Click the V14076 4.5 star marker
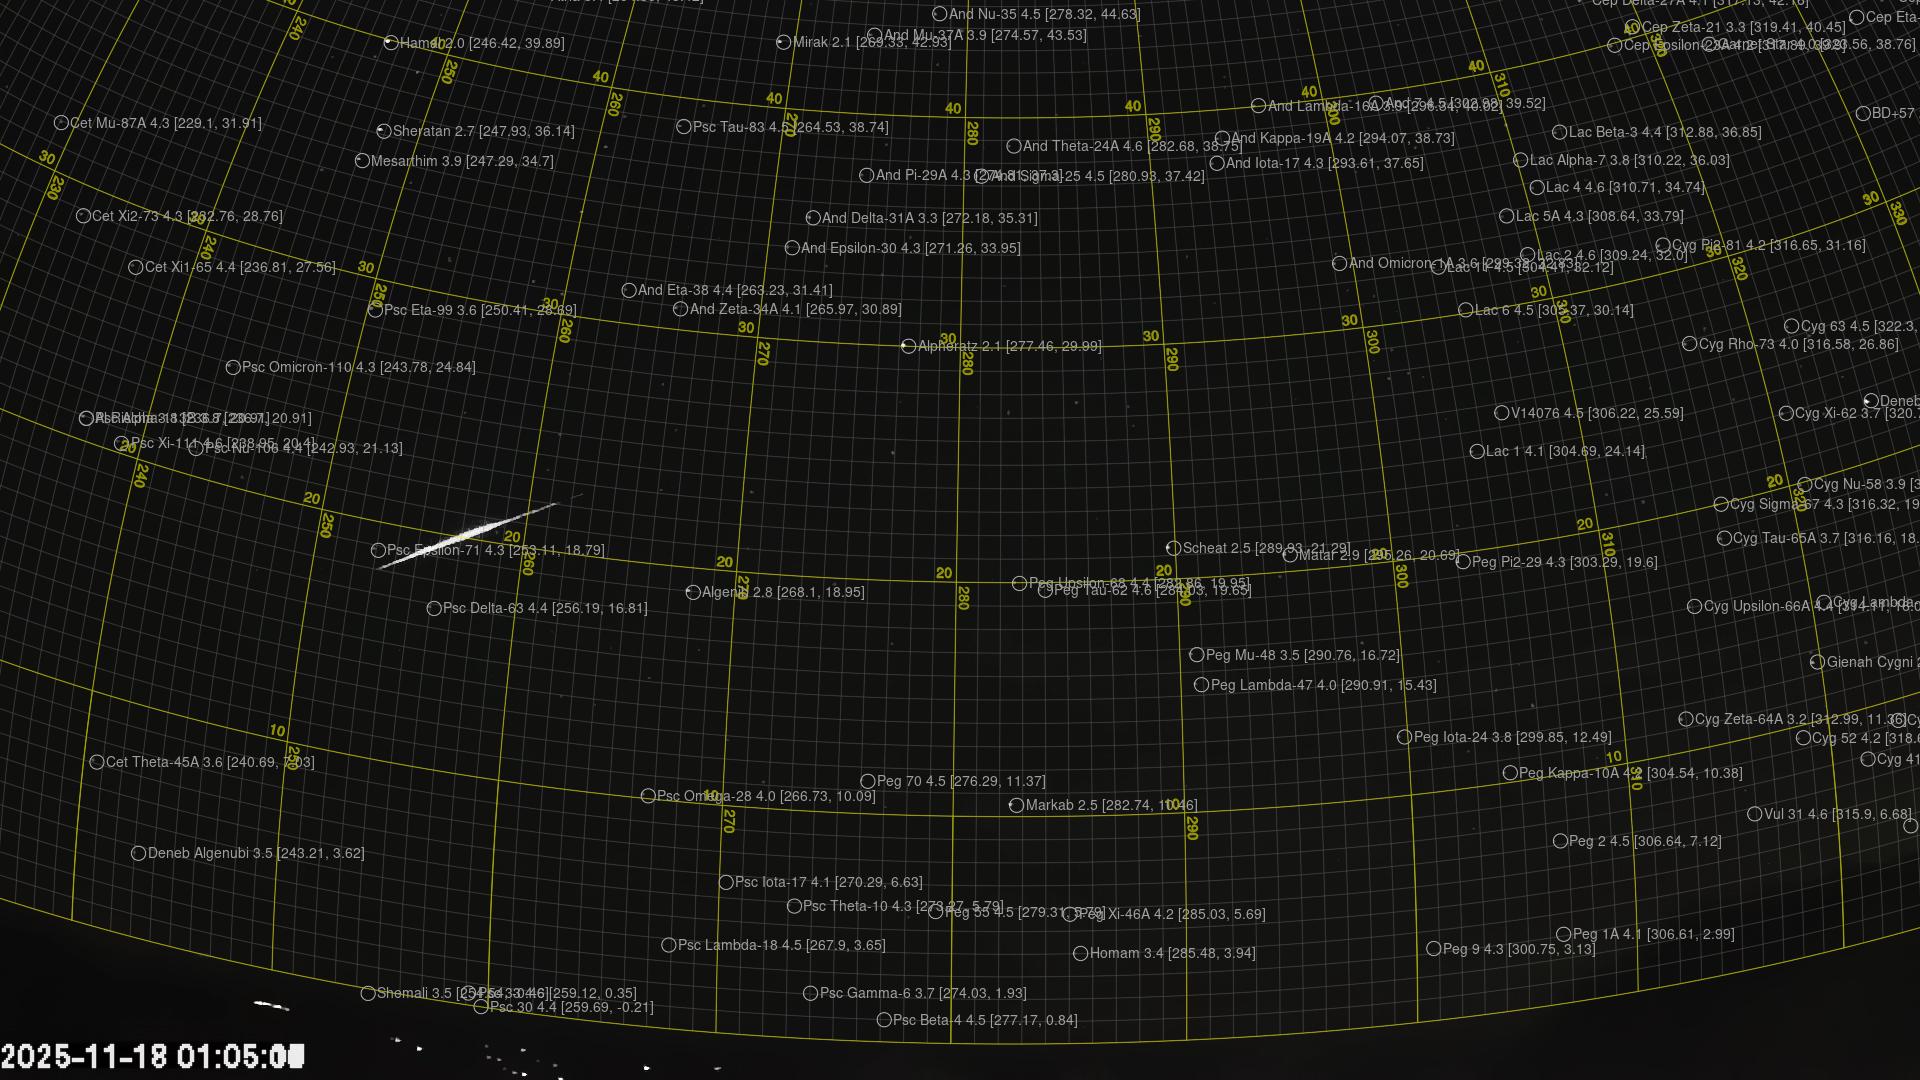This screenshot has width=1920, height=1080. coord(1501,413)
